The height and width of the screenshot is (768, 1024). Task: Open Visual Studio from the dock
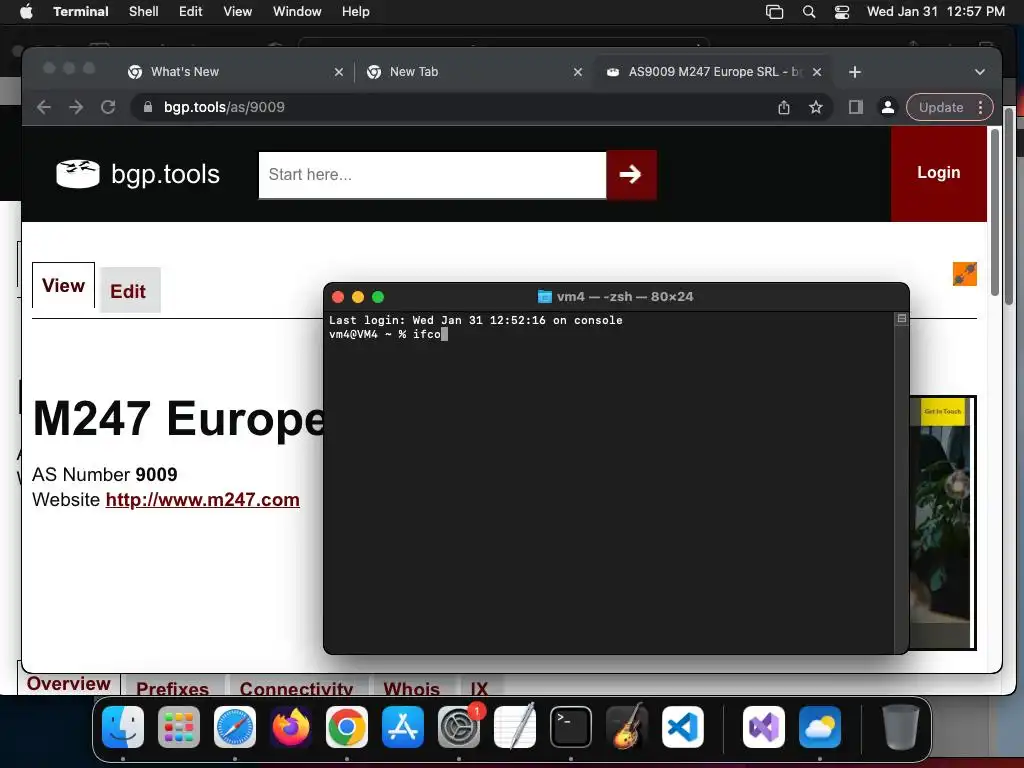(x=764, y=727)
